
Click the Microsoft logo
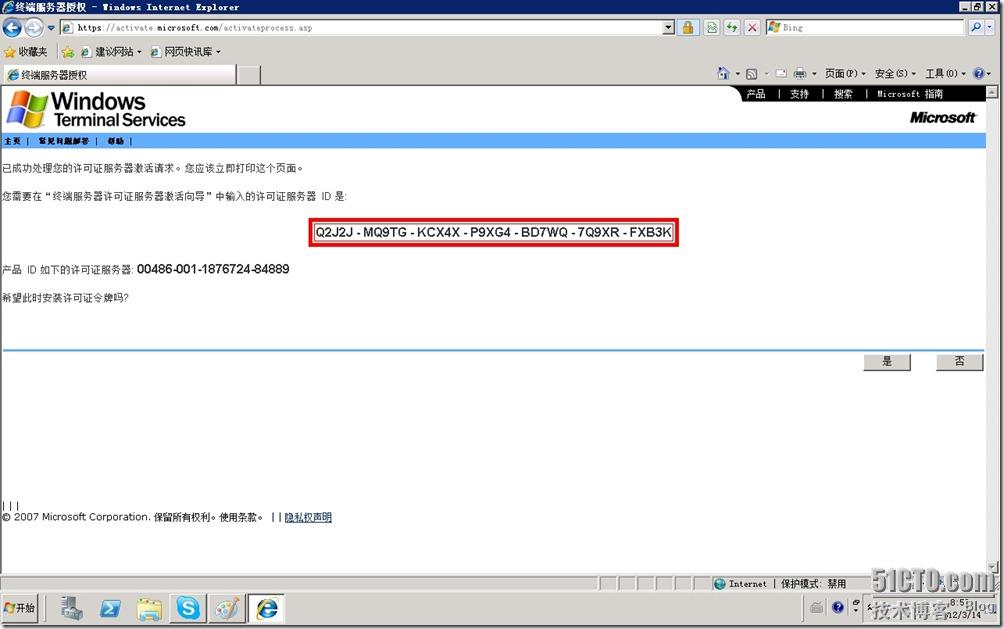pyautogui.click(x=943, y=117)
